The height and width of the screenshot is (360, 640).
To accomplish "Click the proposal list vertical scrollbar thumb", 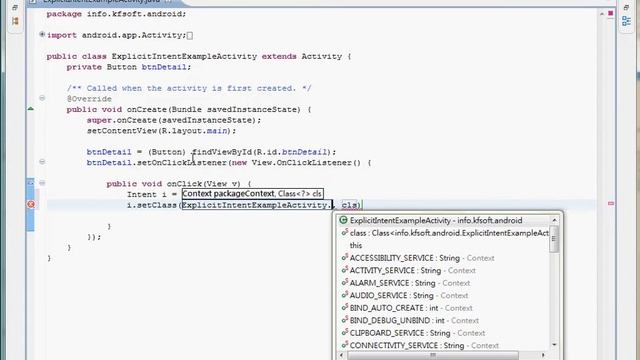I will [554, 239].
